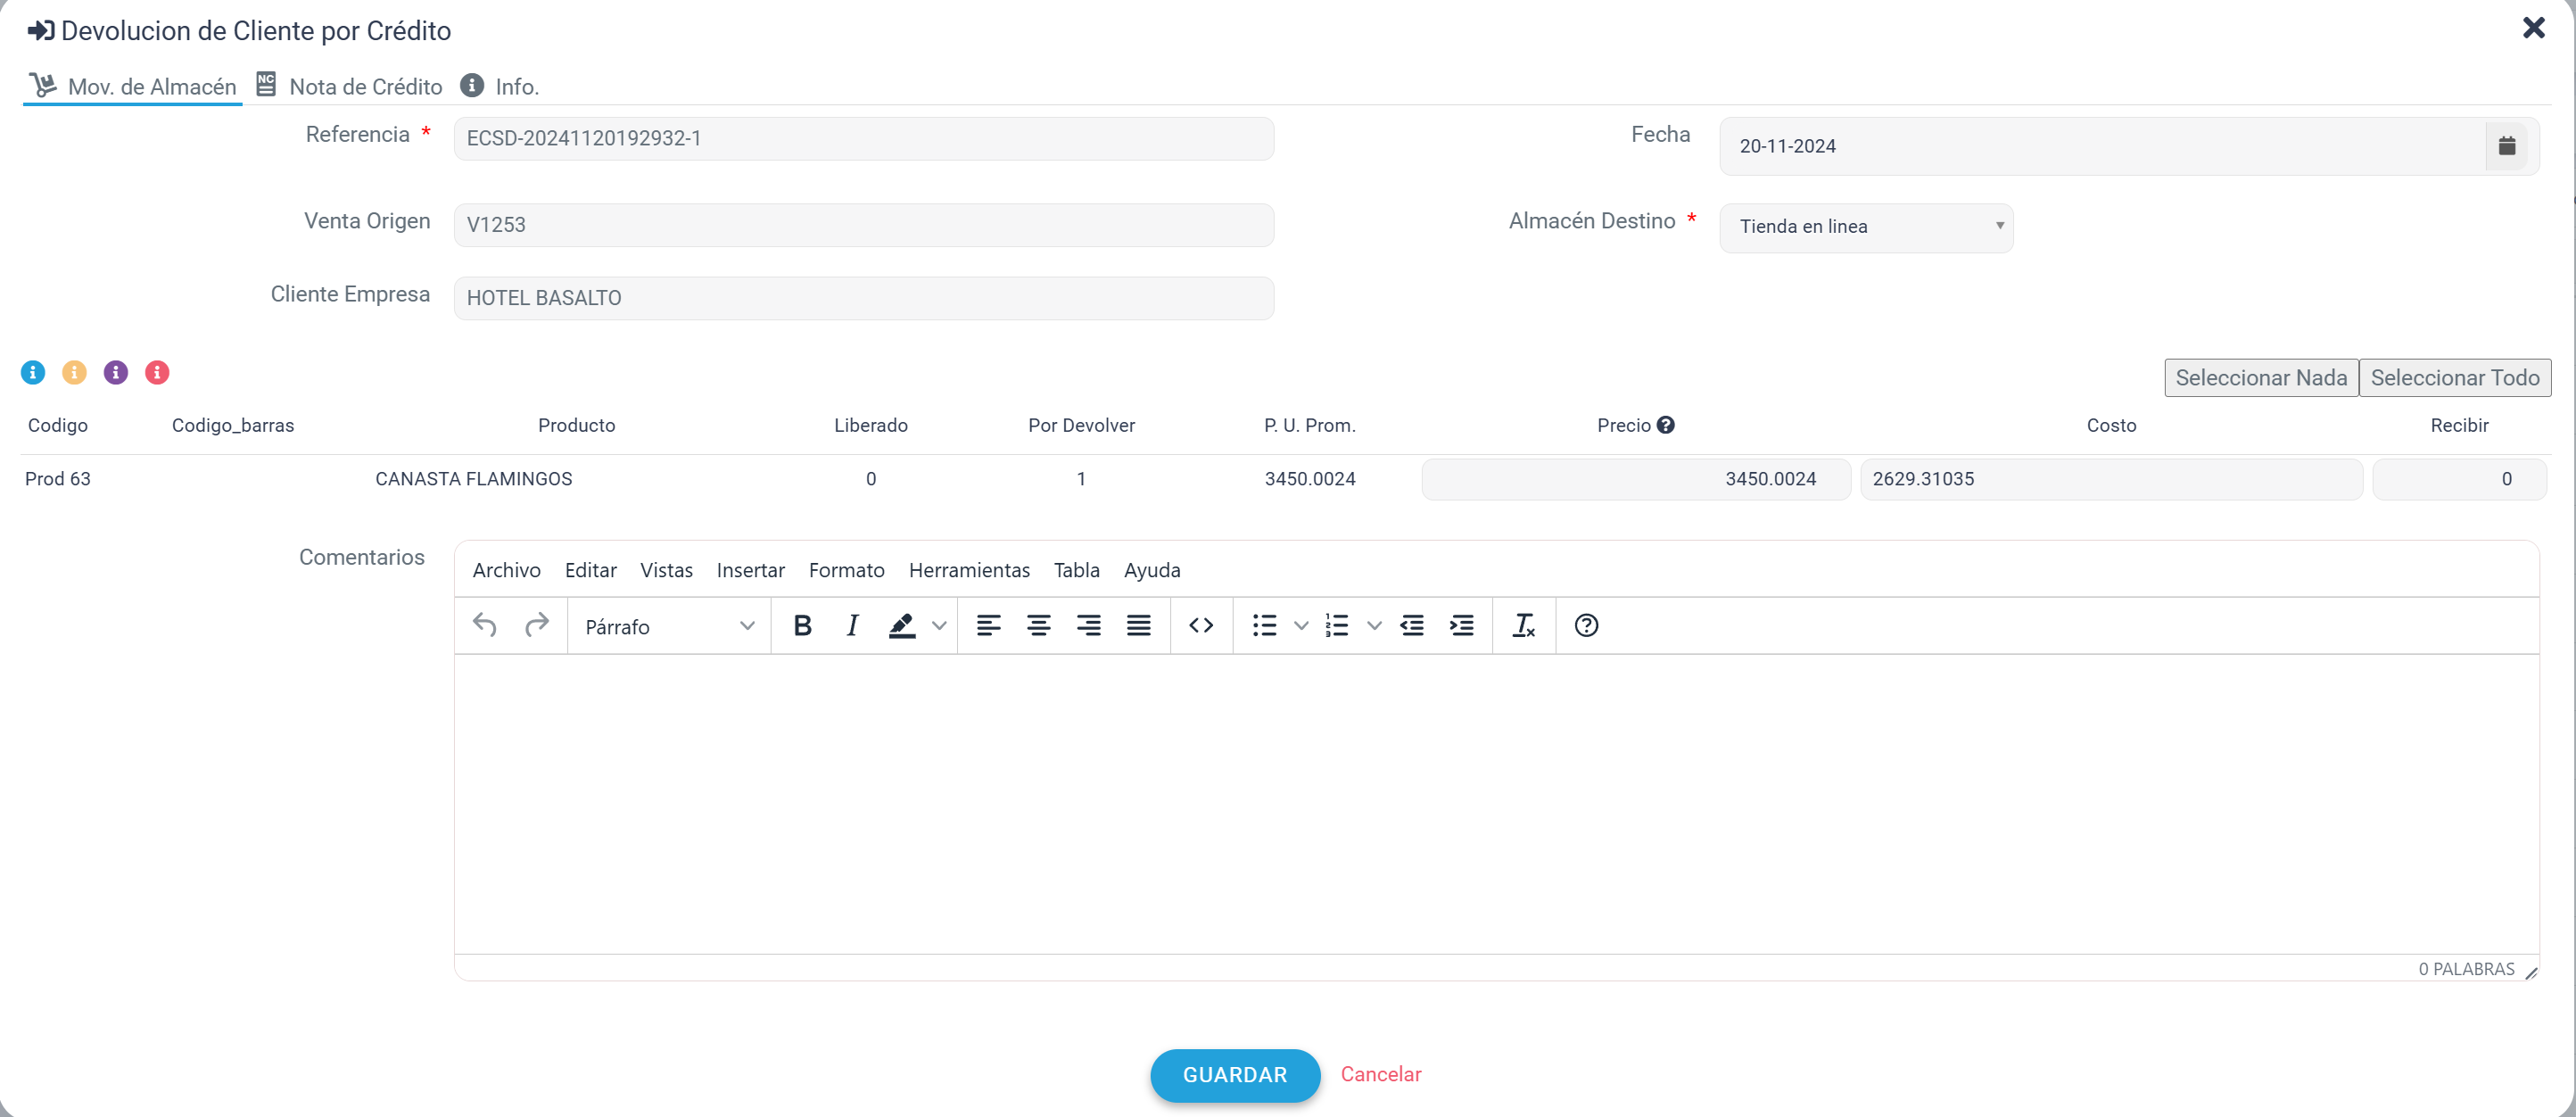Click the blue info circle icon
The width and height of the screenshot is (2576, 1117).
(x=33, y=372)
